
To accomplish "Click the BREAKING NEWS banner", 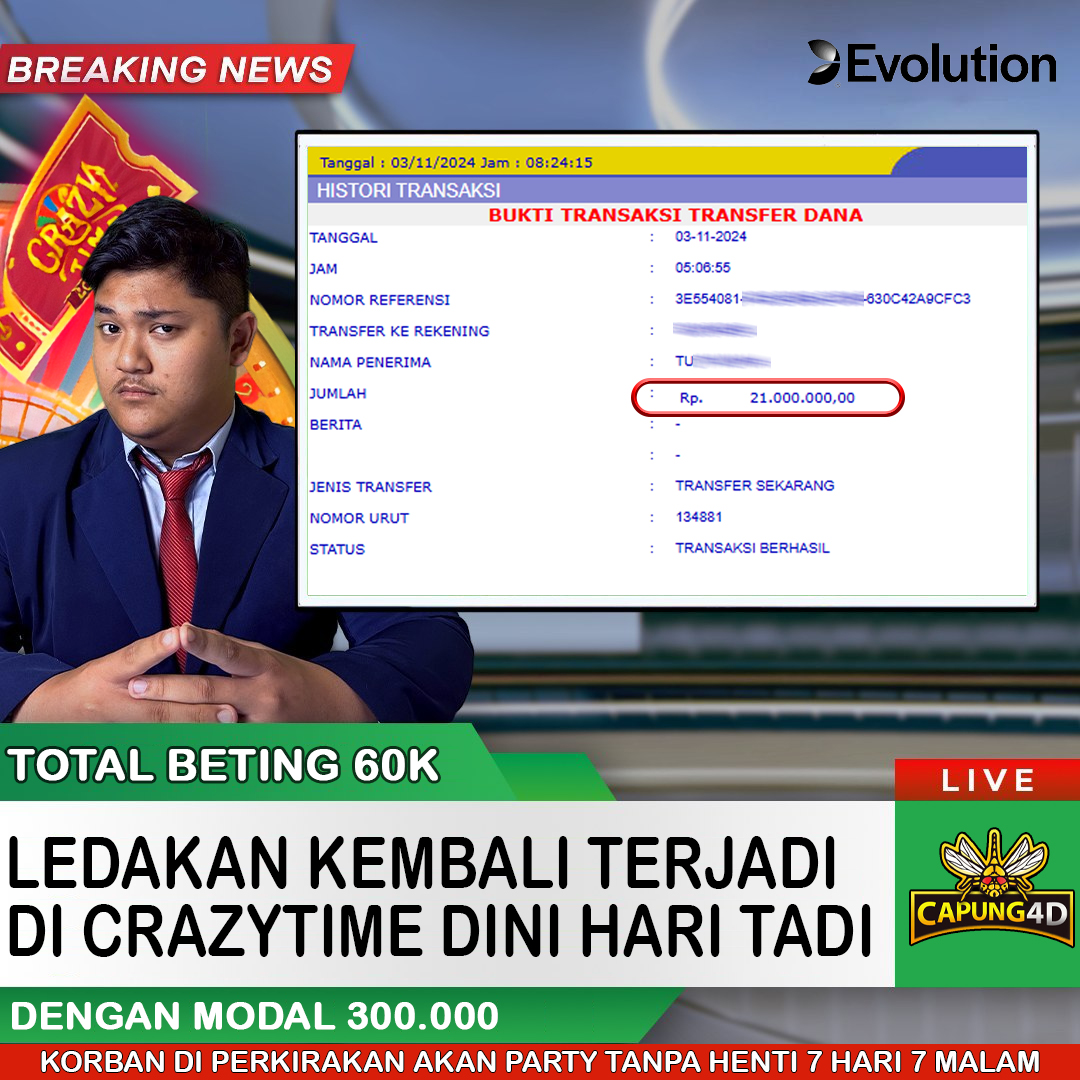I will pyautogui.click(x=172, y=69).
